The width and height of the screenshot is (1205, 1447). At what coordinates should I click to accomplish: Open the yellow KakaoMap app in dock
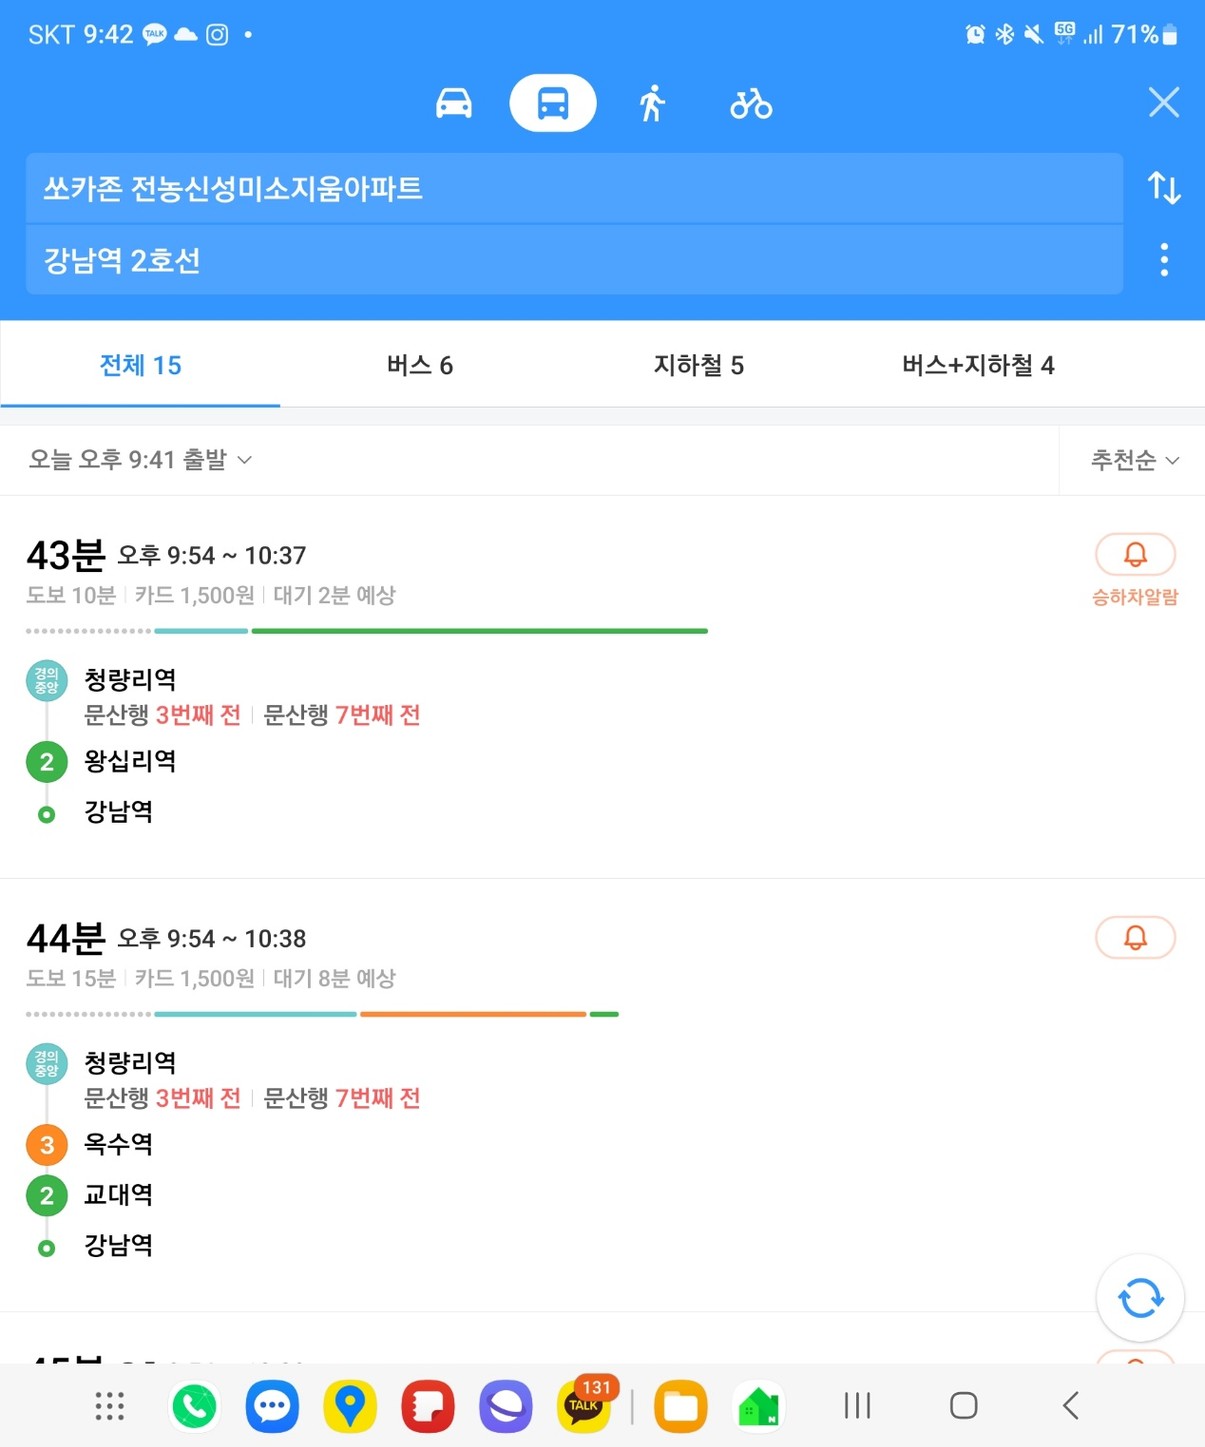coord(350,1405)
